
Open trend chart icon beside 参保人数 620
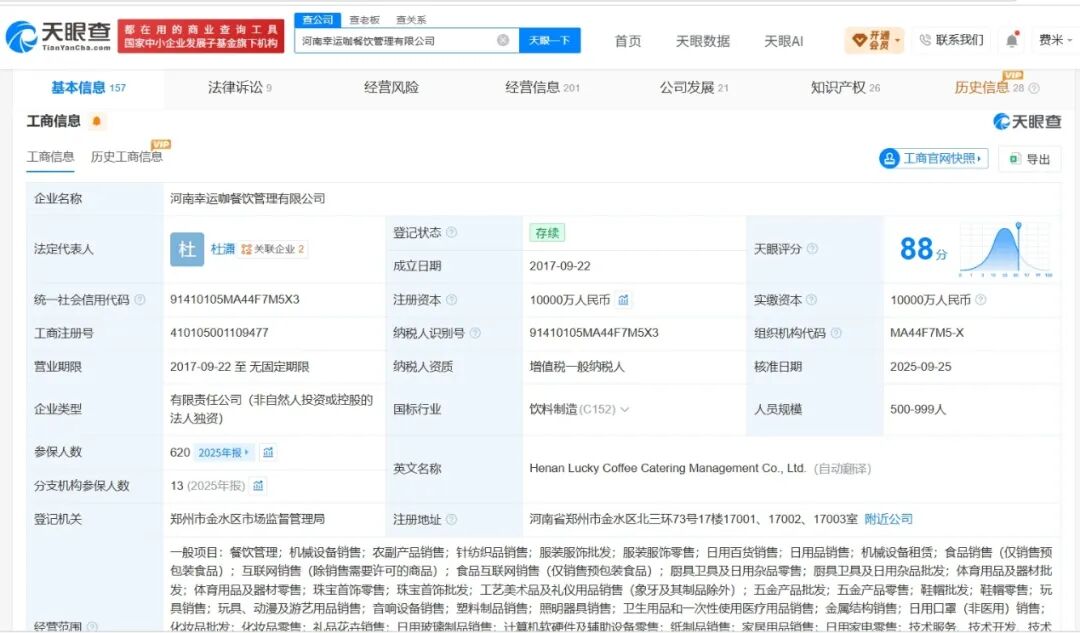click(268, 453)
